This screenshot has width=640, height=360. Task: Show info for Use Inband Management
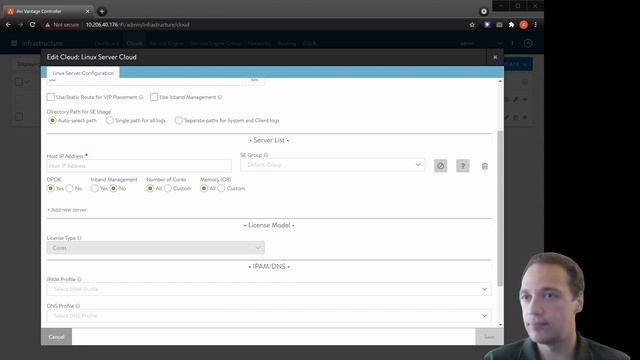[x=220, y=97]
